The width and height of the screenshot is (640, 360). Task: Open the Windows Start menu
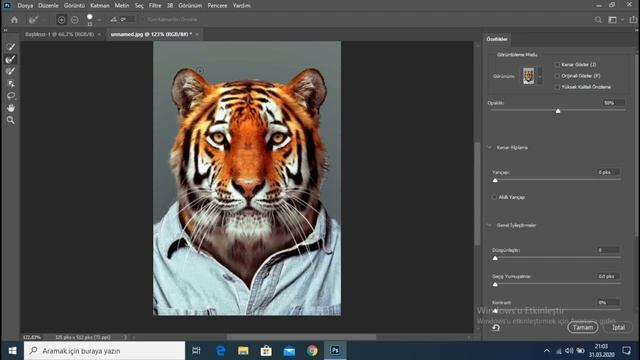point(12,351)
